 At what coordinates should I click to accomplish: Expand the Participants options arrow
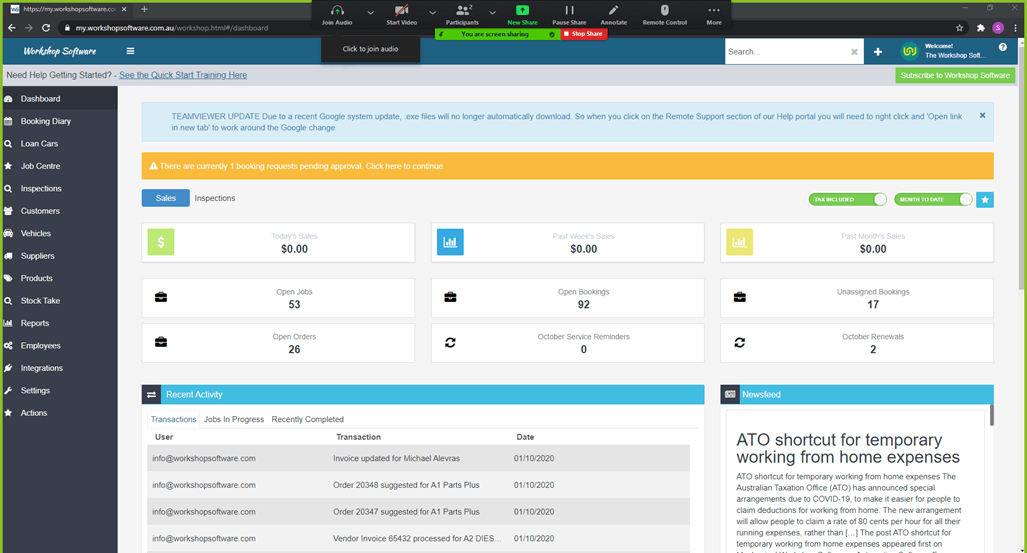pos(493,12)
